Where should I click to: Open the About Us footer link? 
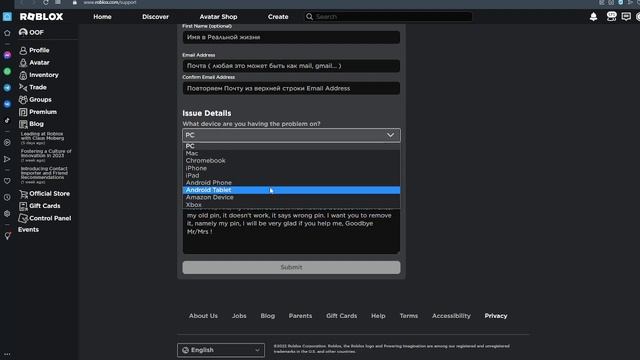pos(203,316)
